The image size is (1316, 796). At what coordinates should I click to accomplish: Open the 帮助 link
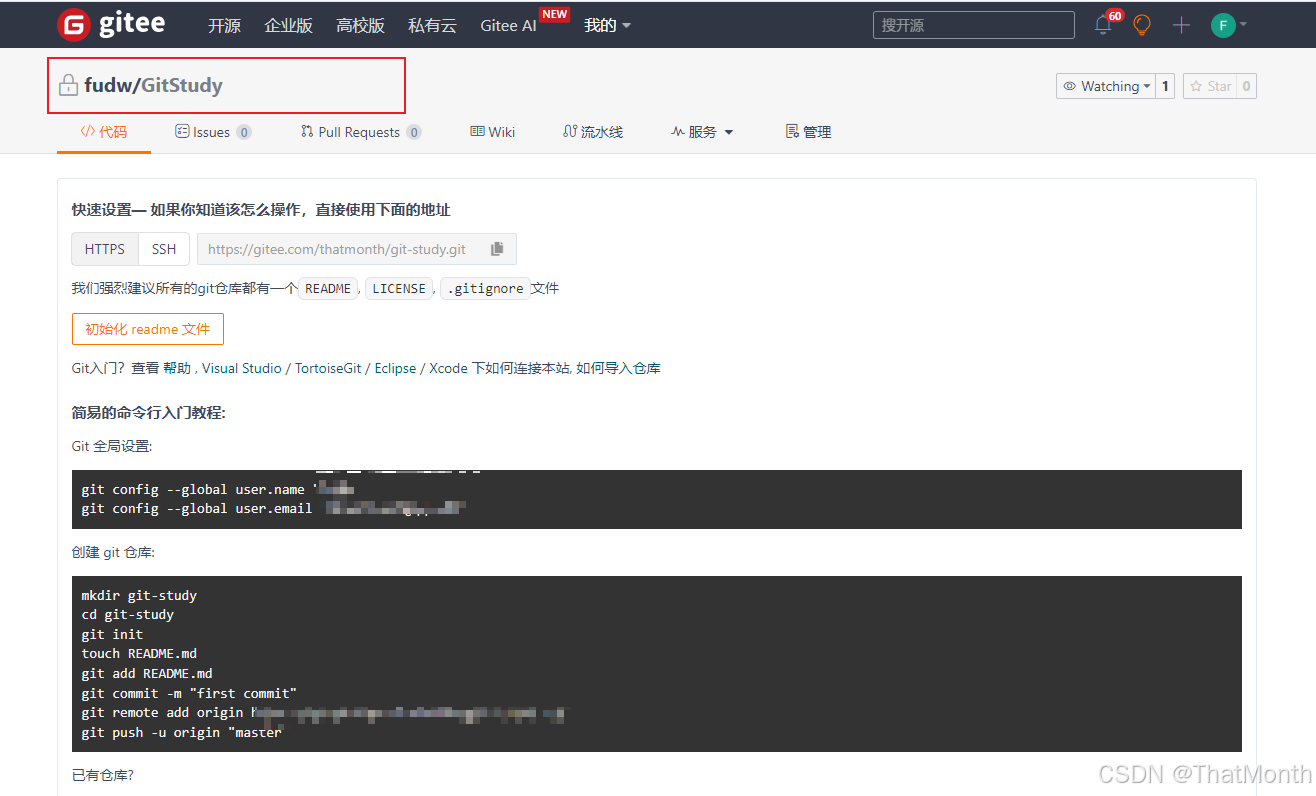[x=177, y=368]
